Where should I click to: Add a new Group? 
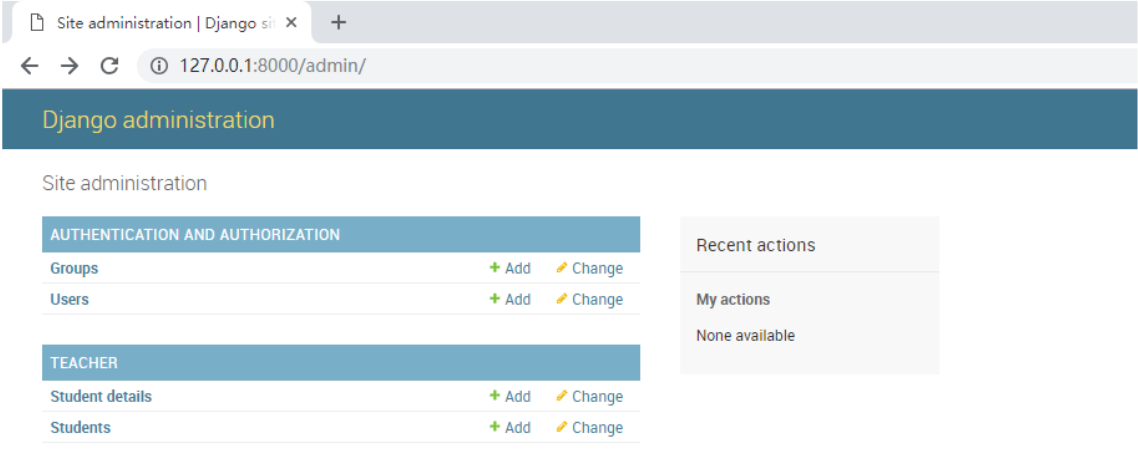pyautogui.click(x=510, y=268)
